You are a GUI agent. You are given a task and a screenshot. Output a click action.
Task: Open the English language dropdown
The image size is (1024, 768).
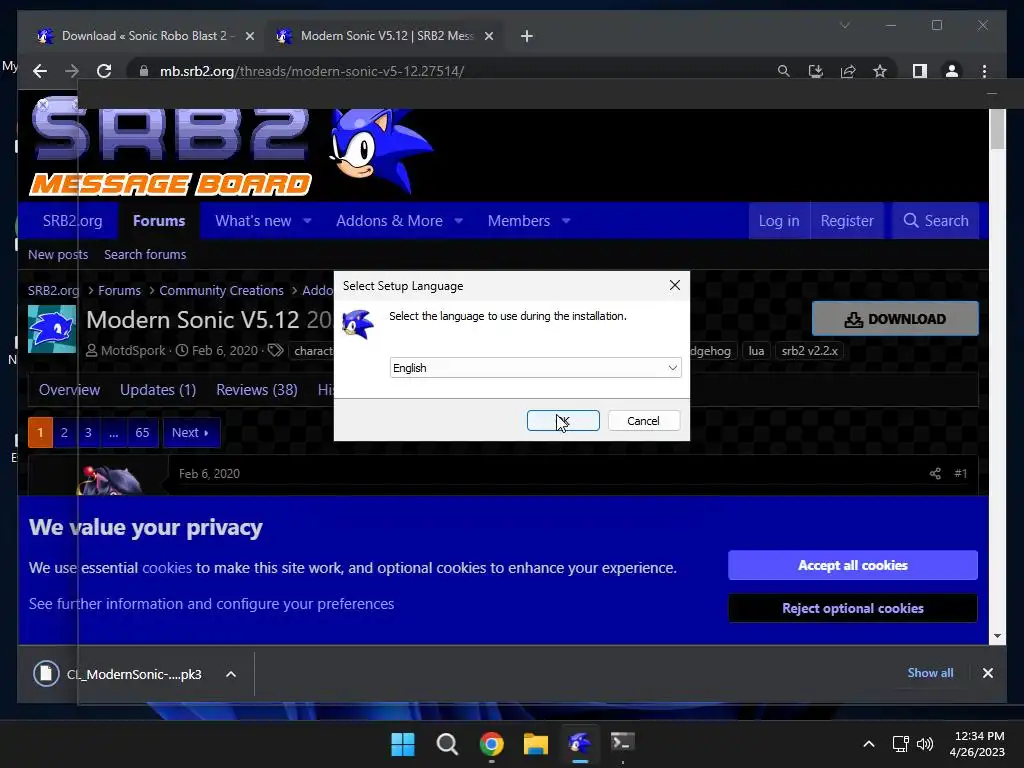click(536, 368)
